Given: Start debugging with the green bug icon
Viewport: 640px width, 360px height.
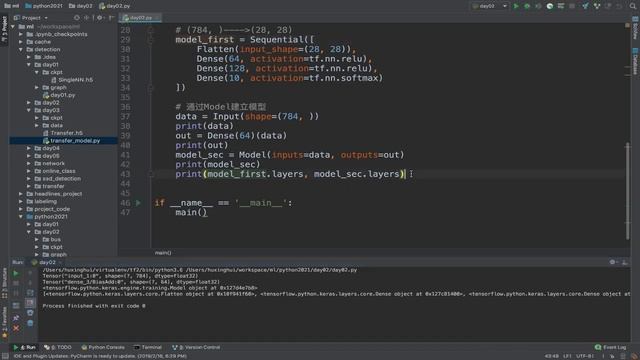Looking at the screenshot, I should coord(527,6).
